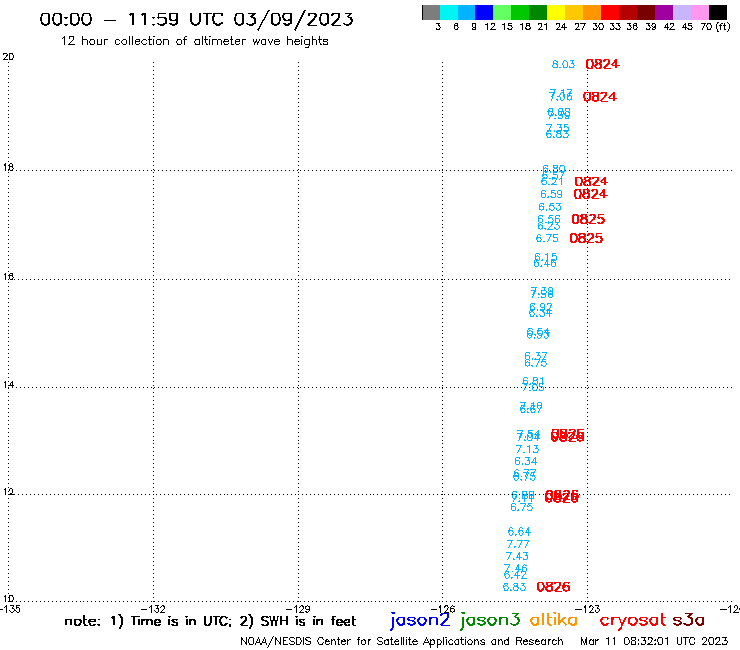Click the 6.59 wave height reading

pyautogui.click(x=551, y=194)
